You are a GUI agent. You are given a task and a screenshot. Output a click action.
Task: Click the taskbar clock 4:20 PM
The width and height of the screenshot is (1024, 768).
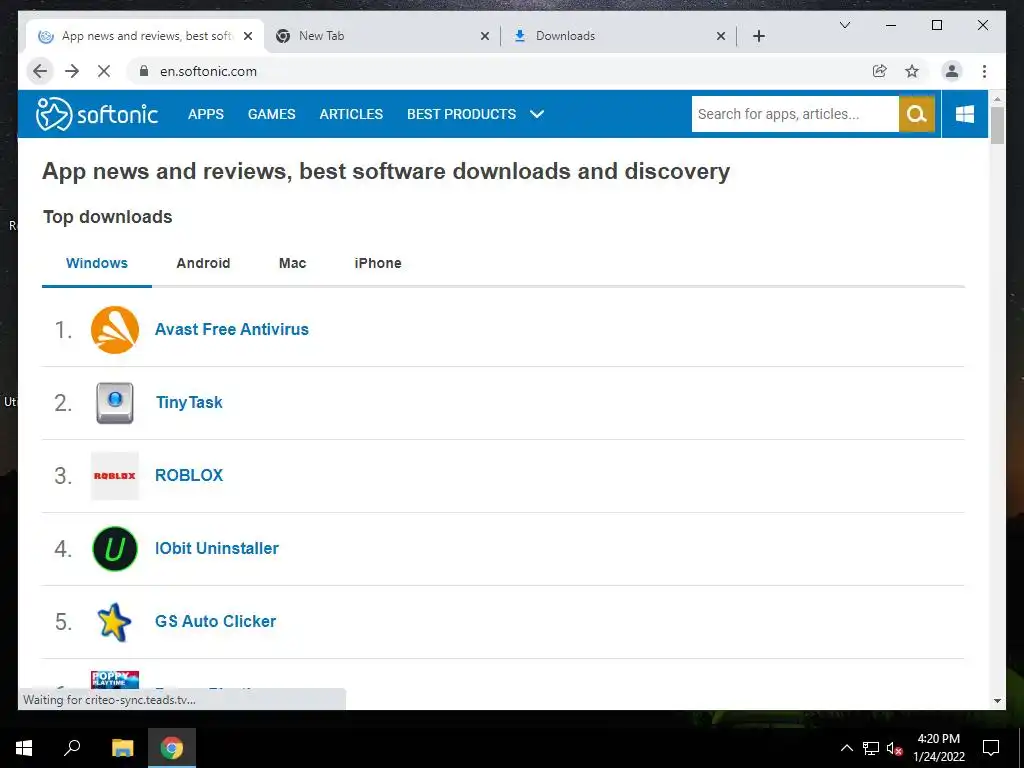[x=938, y=739]
